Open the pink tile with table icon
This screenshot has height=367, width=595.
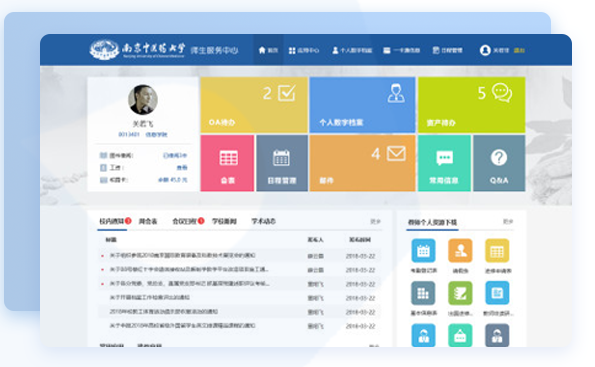227,163
